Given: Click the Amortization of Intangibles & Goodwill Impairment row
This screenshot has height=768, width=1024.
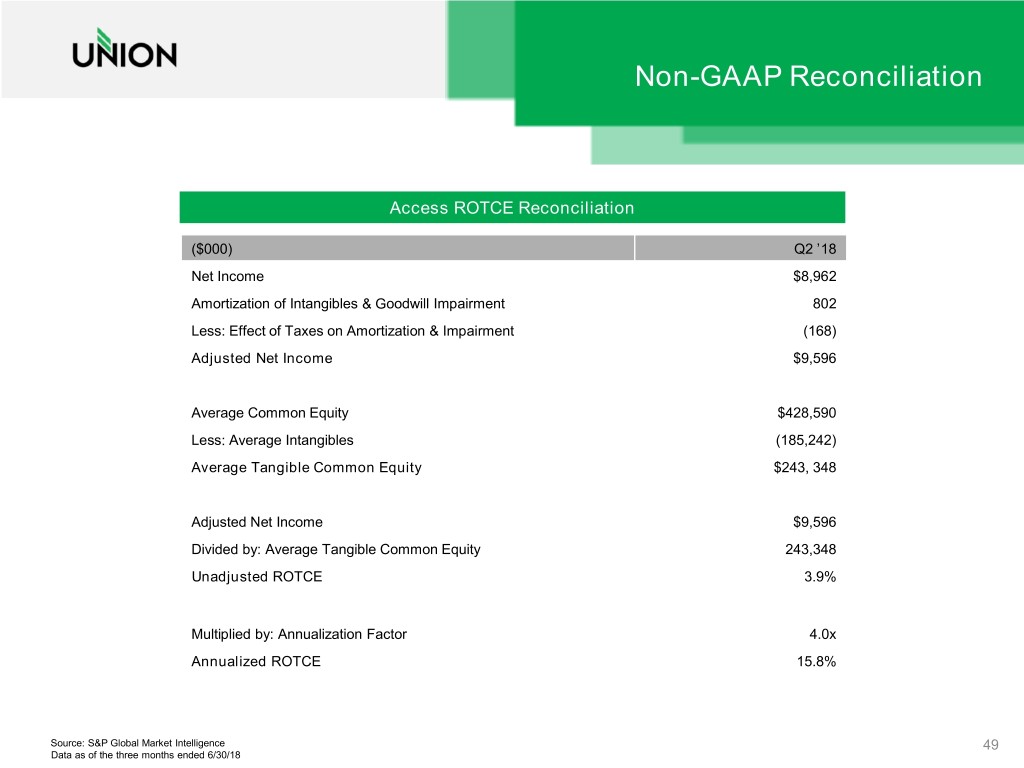Looking at the screenshot, I should (347, 303).
